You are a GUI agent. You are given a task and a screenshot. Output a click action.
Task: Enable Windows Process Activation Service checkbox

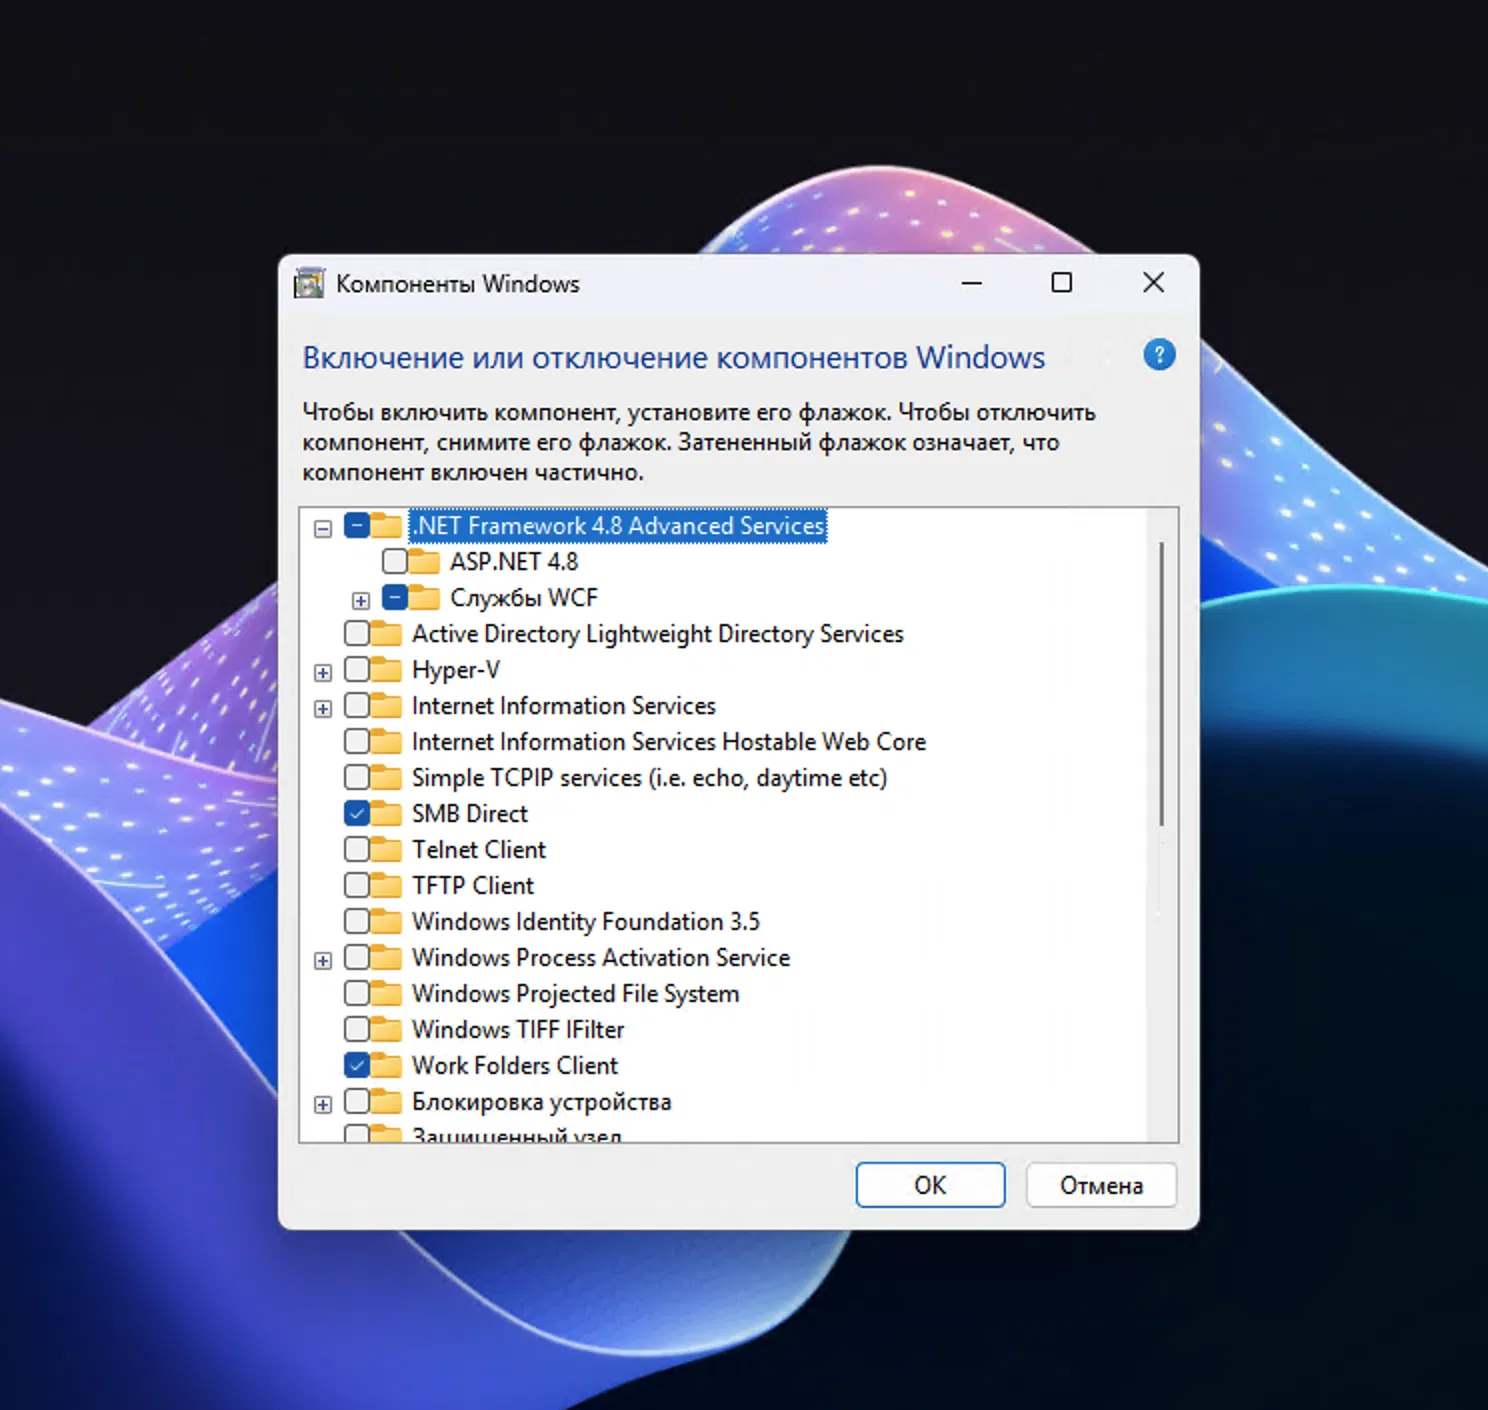[x=357, y=957]
